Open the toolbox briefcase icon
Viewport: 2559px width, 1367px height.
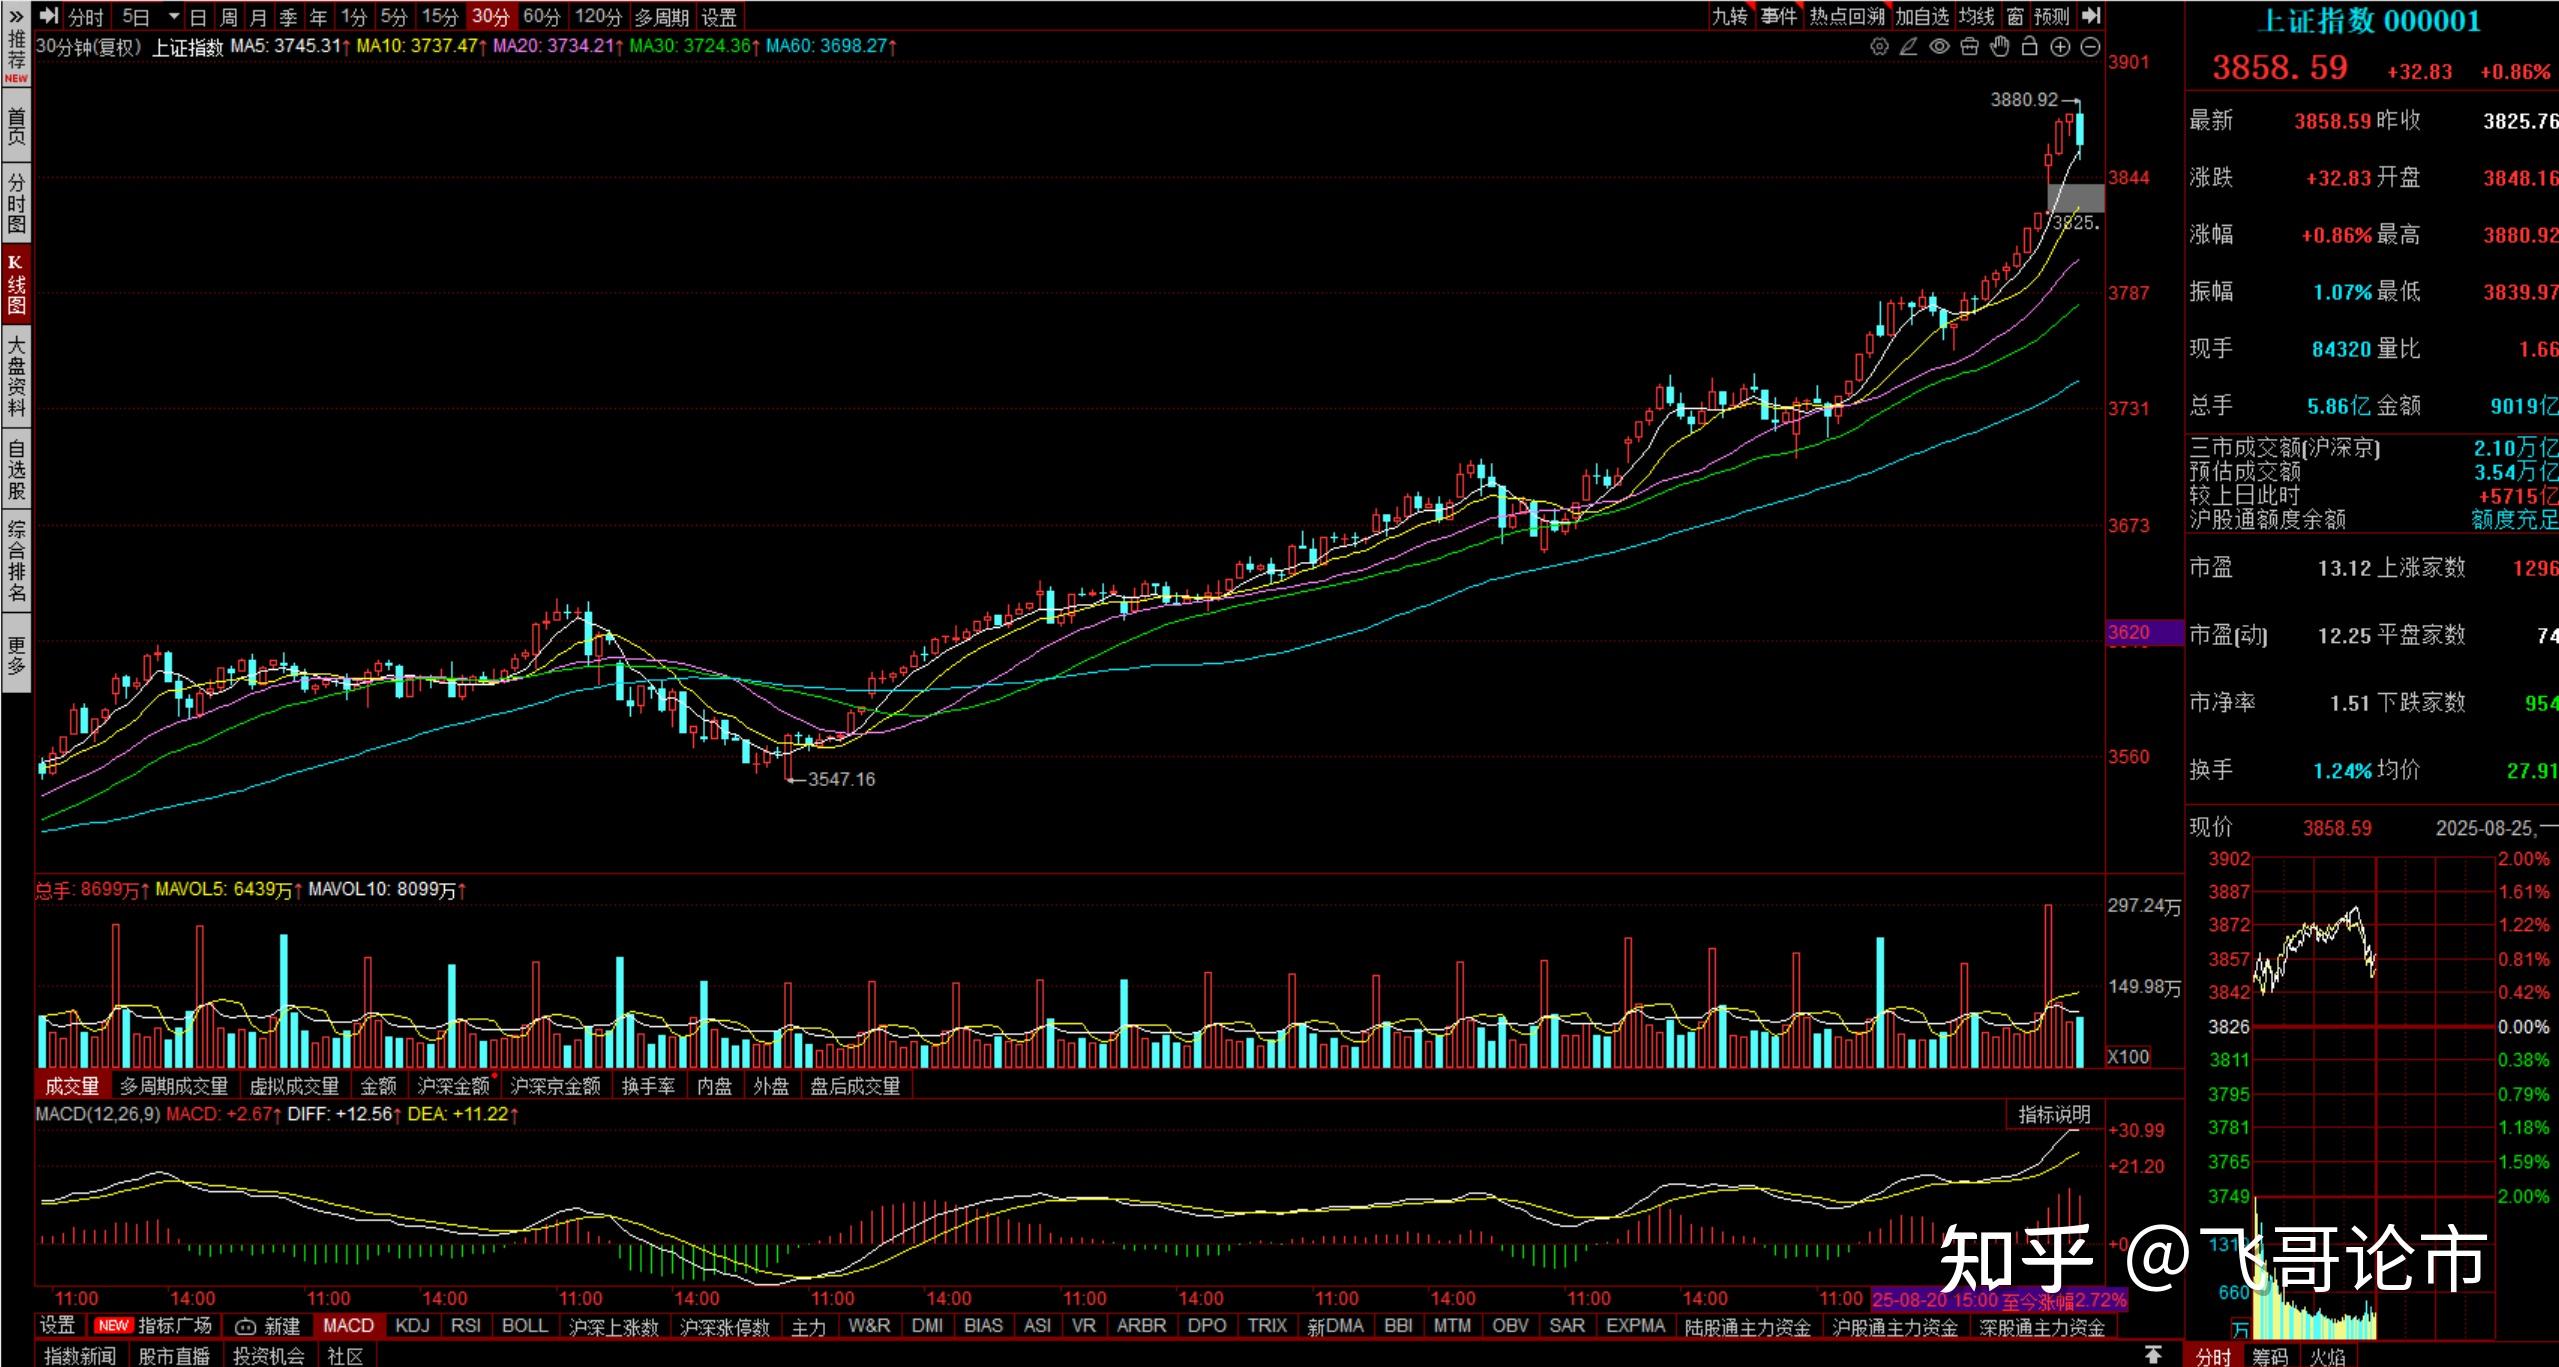pos(1969,47)
